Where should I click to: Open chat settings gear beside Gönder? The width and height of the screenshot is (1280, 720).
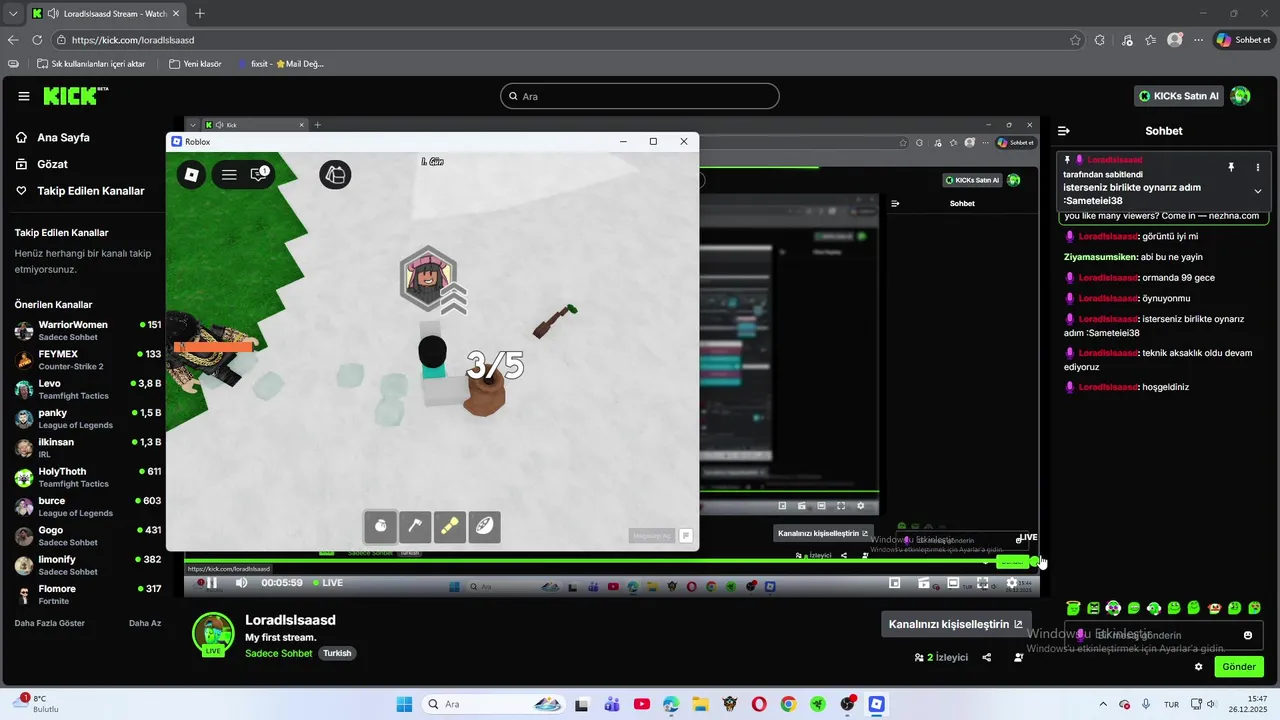pyautogui.click(x=1198, y=667)
